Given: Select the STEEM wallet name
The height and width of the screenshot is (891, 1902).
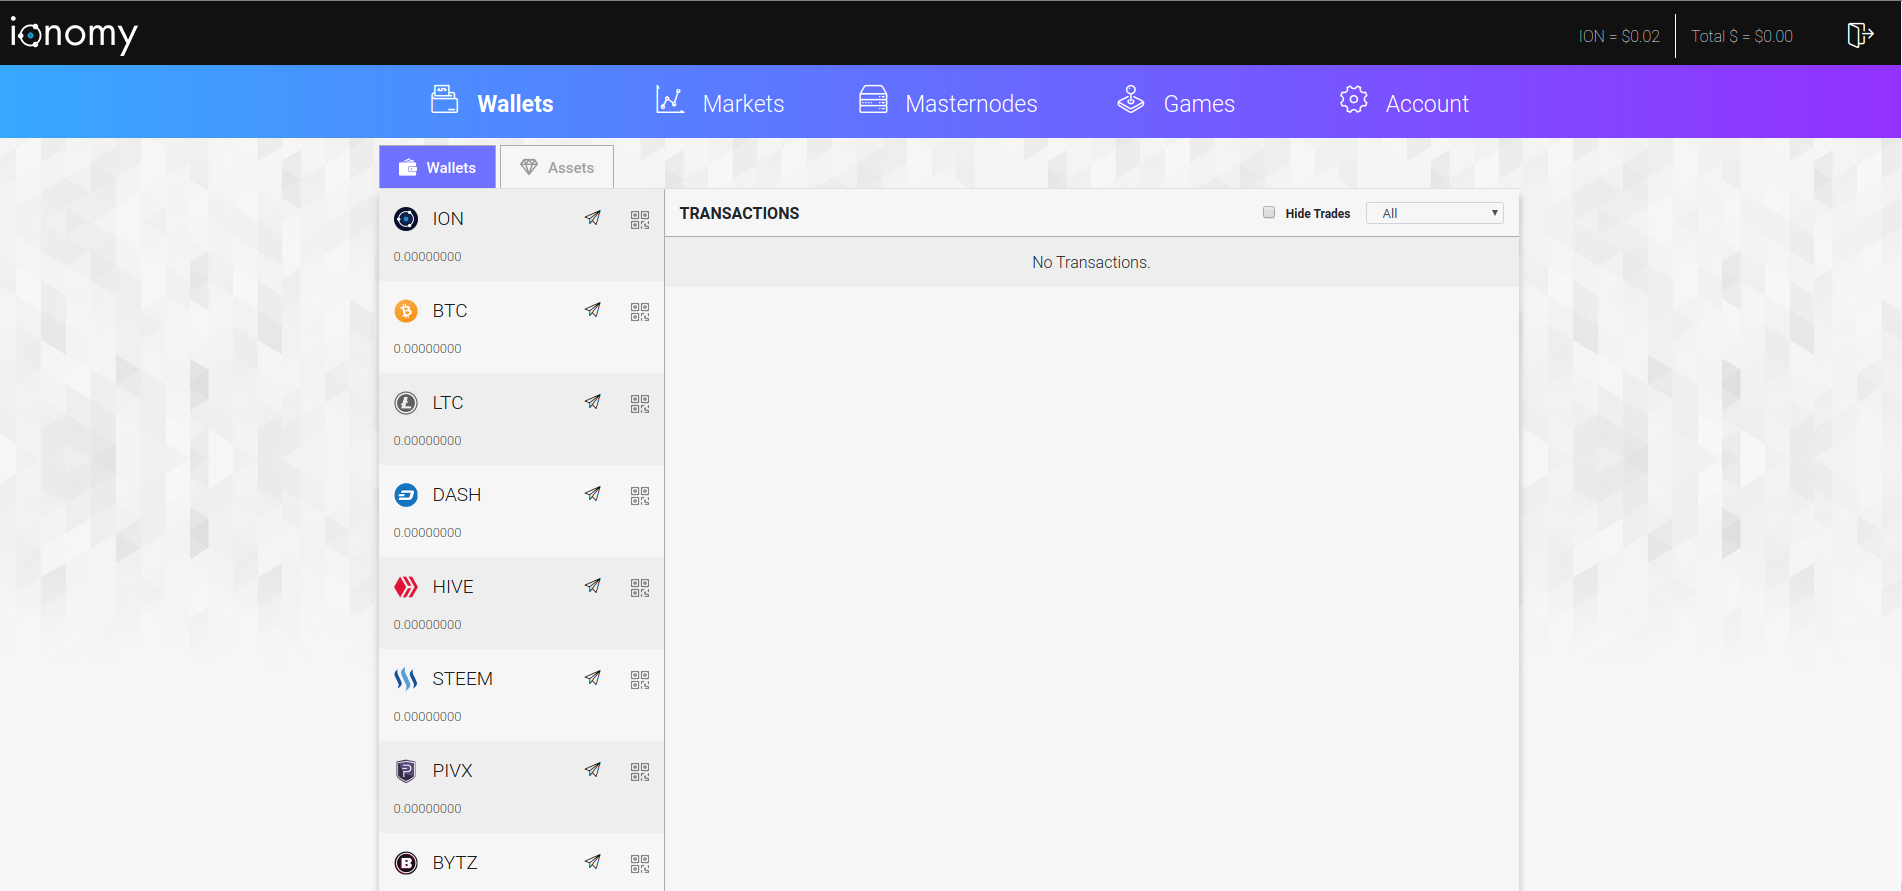Looking at the screenshot, I should point(463,679).
